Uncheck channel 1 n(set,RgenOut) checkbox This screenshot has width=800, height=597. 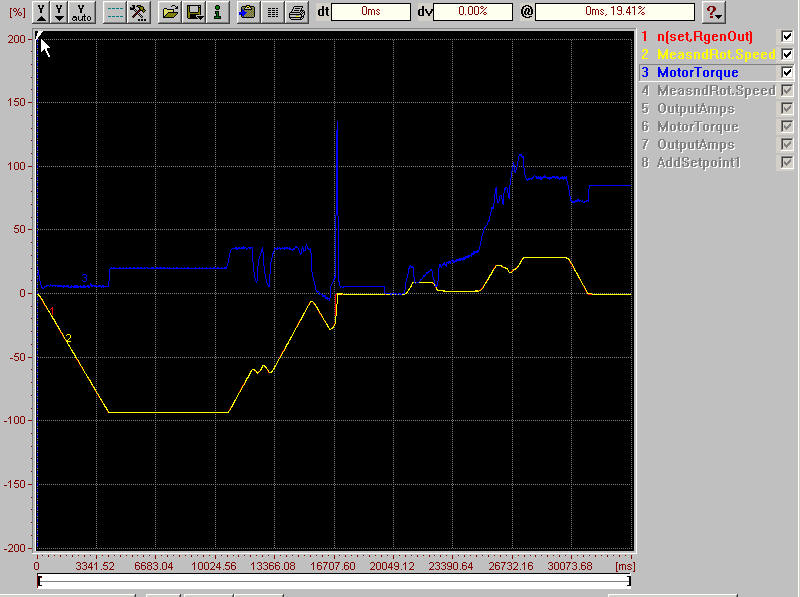[x=787, y=36]
